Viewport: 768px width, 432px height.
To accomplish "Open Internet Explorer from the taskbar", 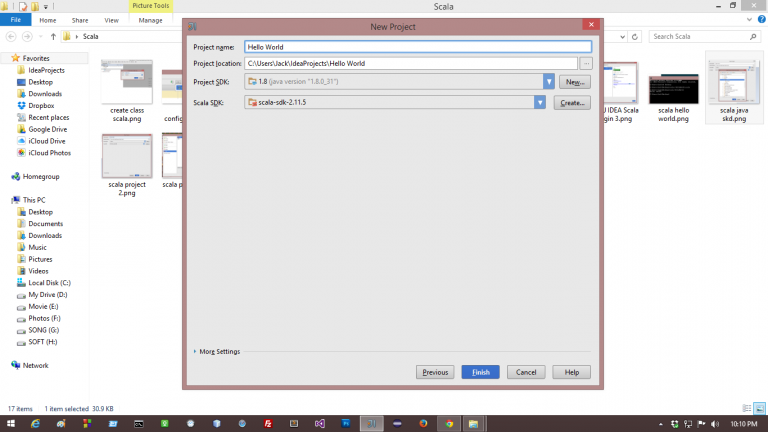I will point(35,423).
